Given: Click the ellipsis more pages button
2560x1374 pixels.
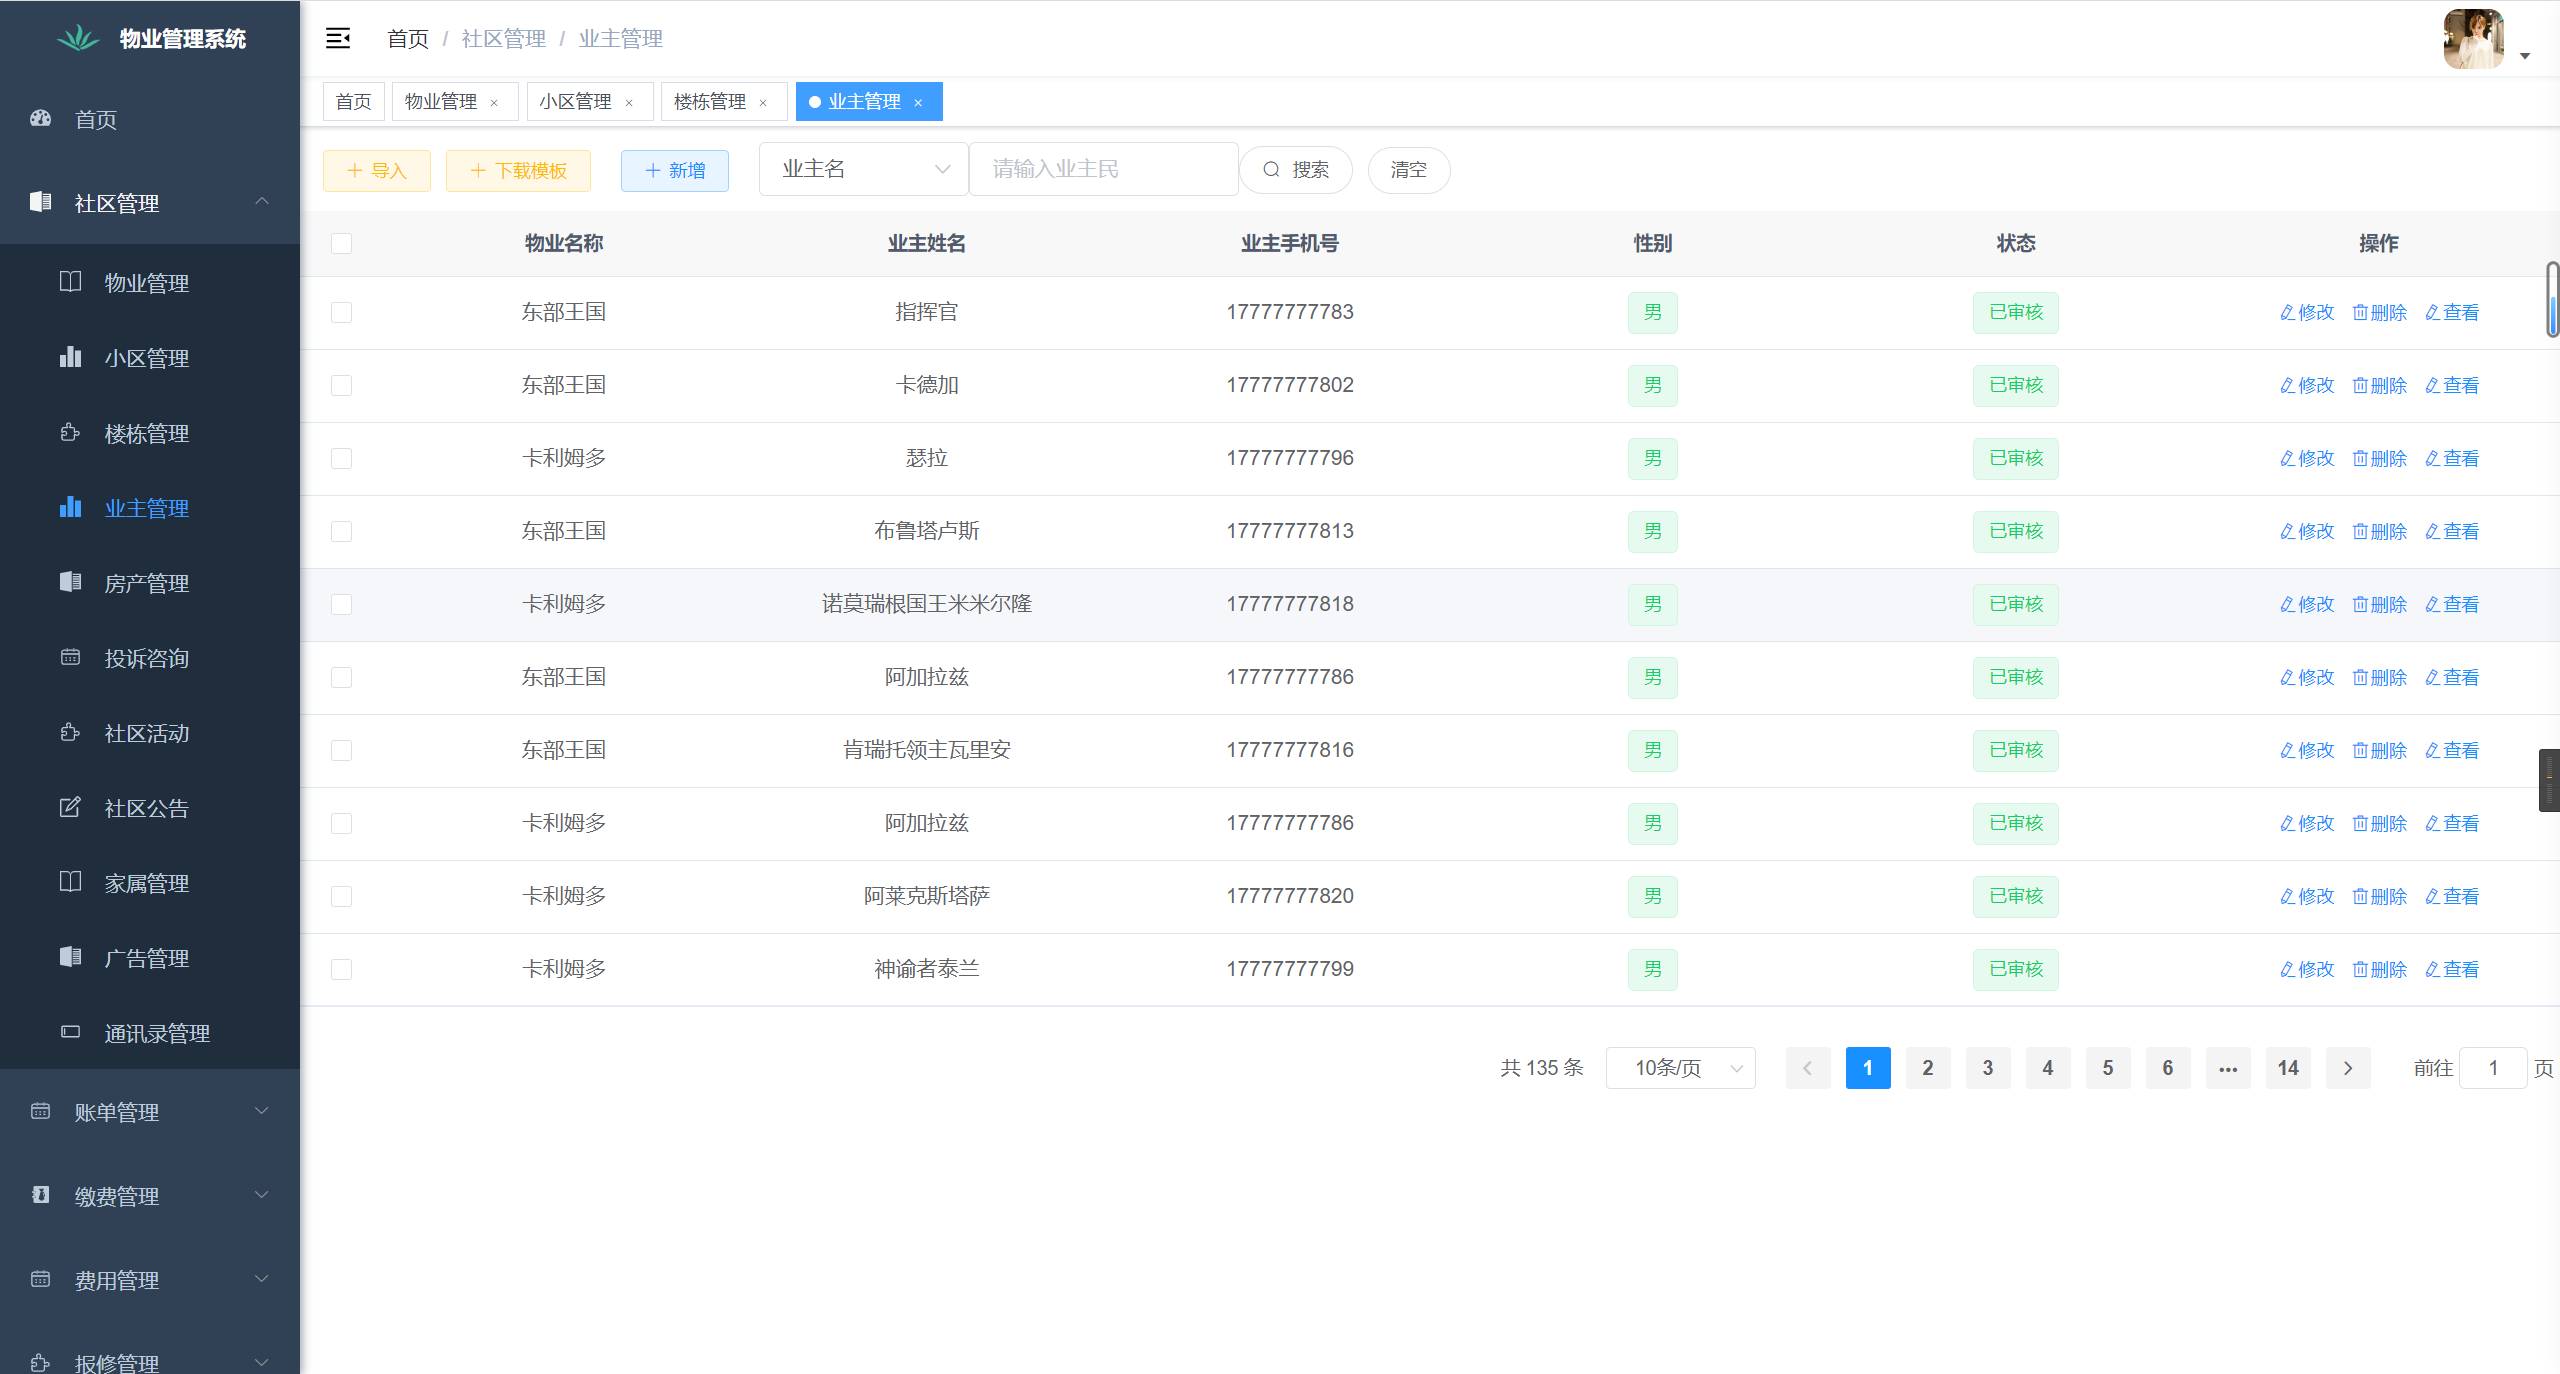Looking at the screenshot, I should pos(2228,1068).
